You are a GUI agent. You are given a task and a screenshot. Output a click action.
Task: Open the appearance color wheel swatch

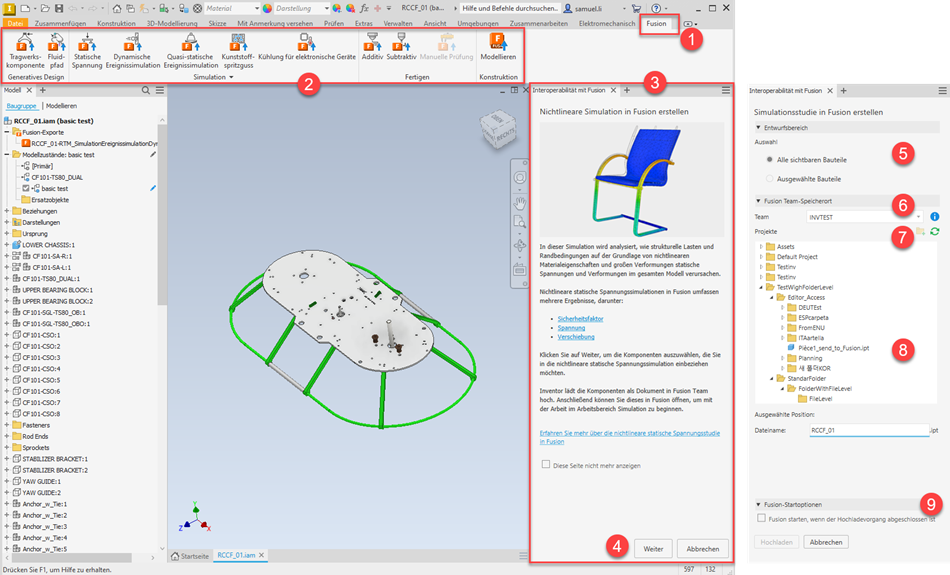[267, 8]
